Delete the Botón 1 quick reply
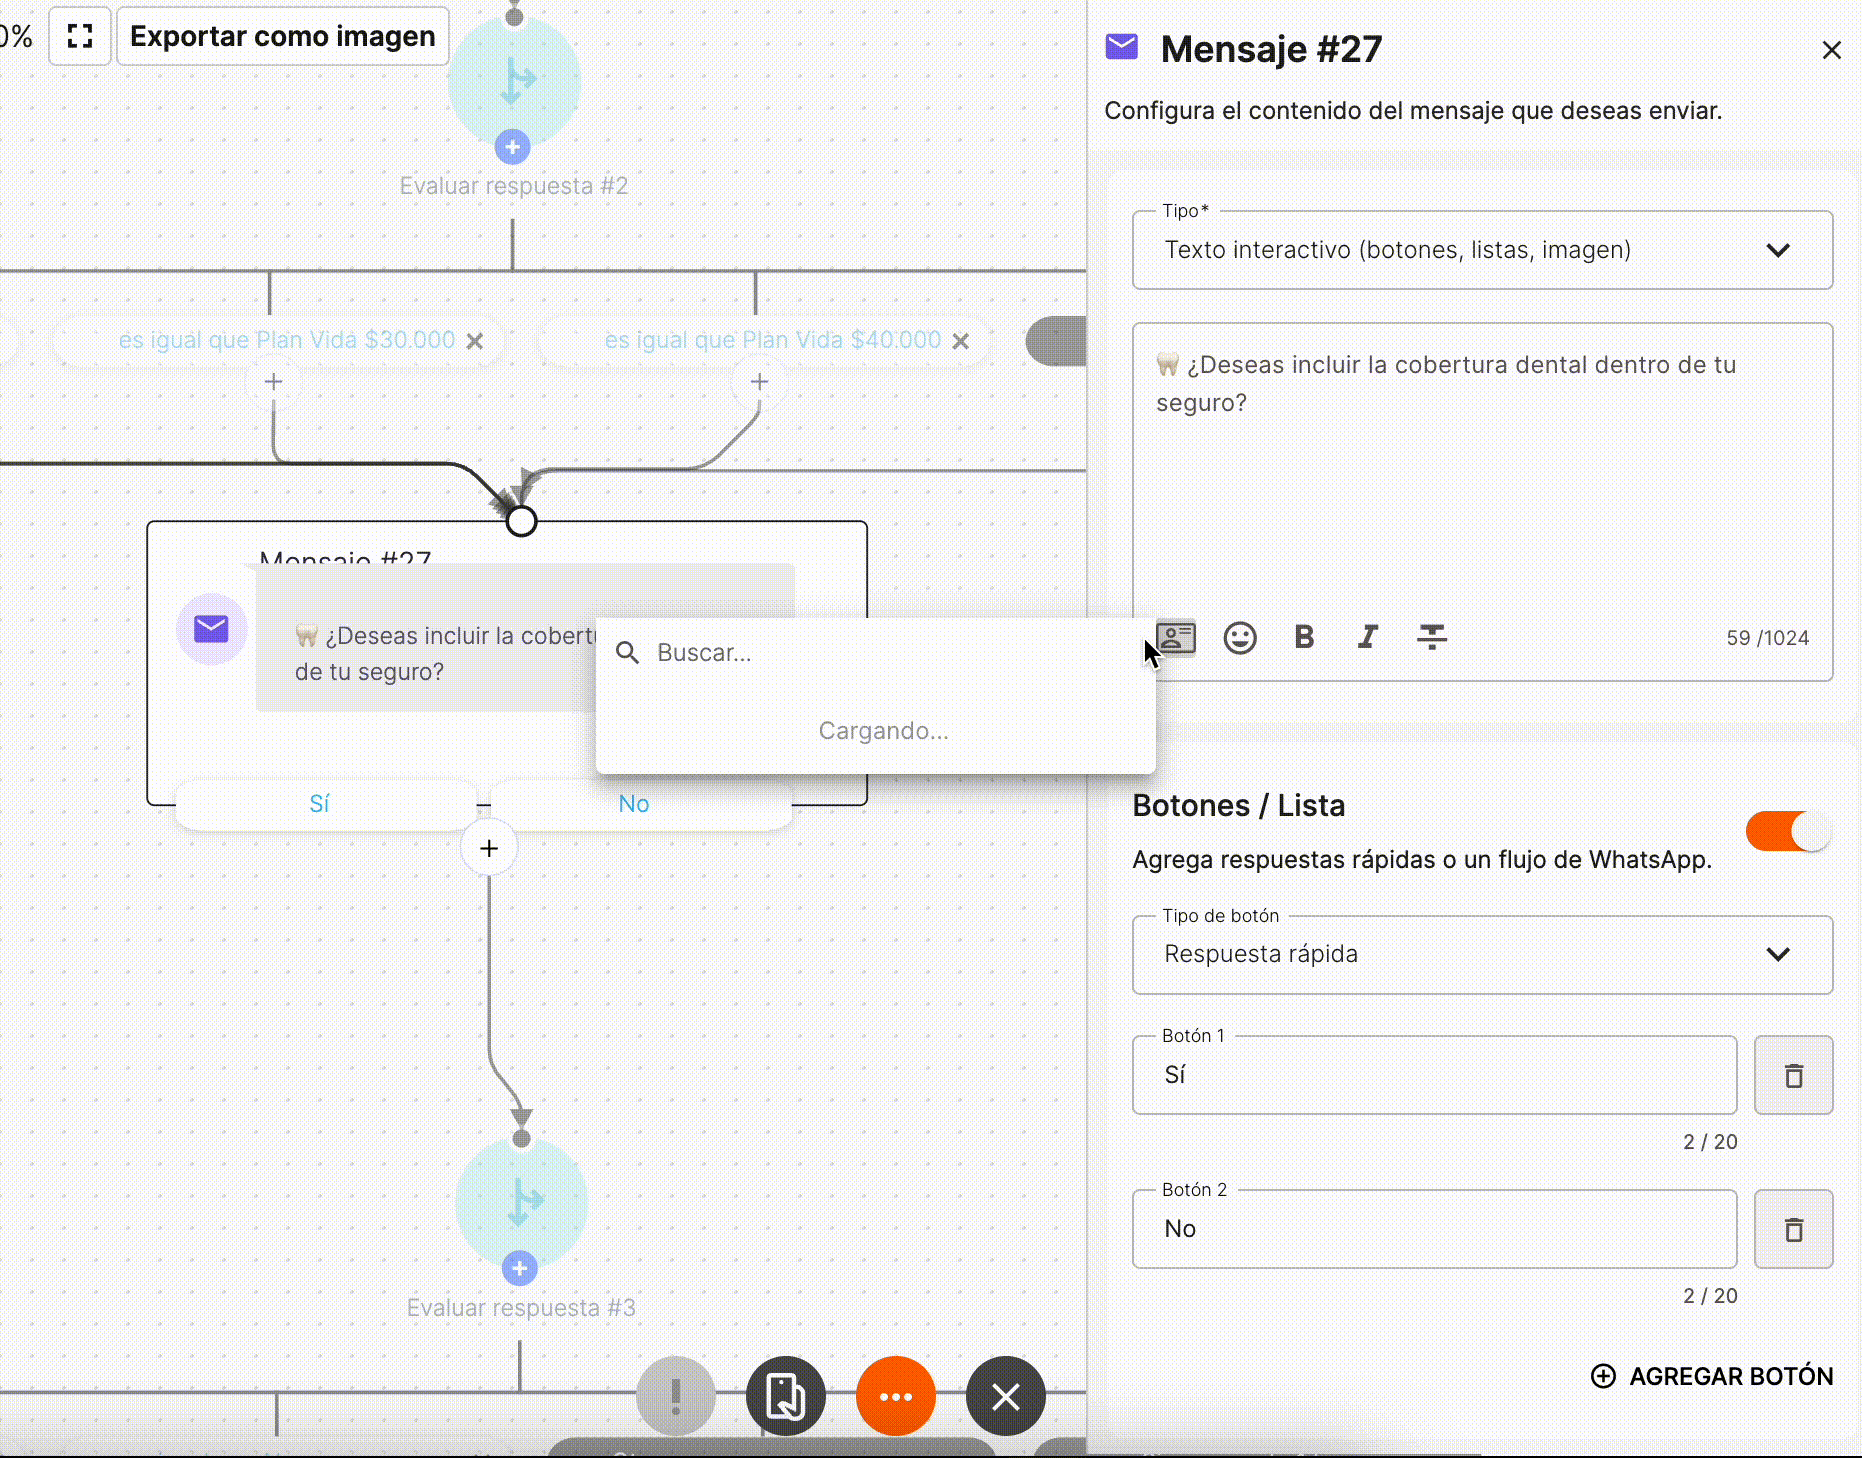The image size is (1862, 1458). [1793, 1075]
